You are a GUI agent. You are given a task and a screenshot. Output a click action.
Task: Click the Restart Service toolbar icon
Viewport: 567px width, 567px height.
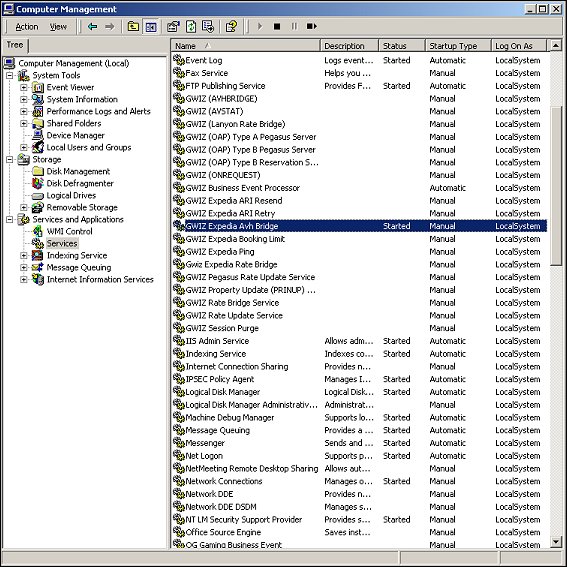(x=311, y=26)
